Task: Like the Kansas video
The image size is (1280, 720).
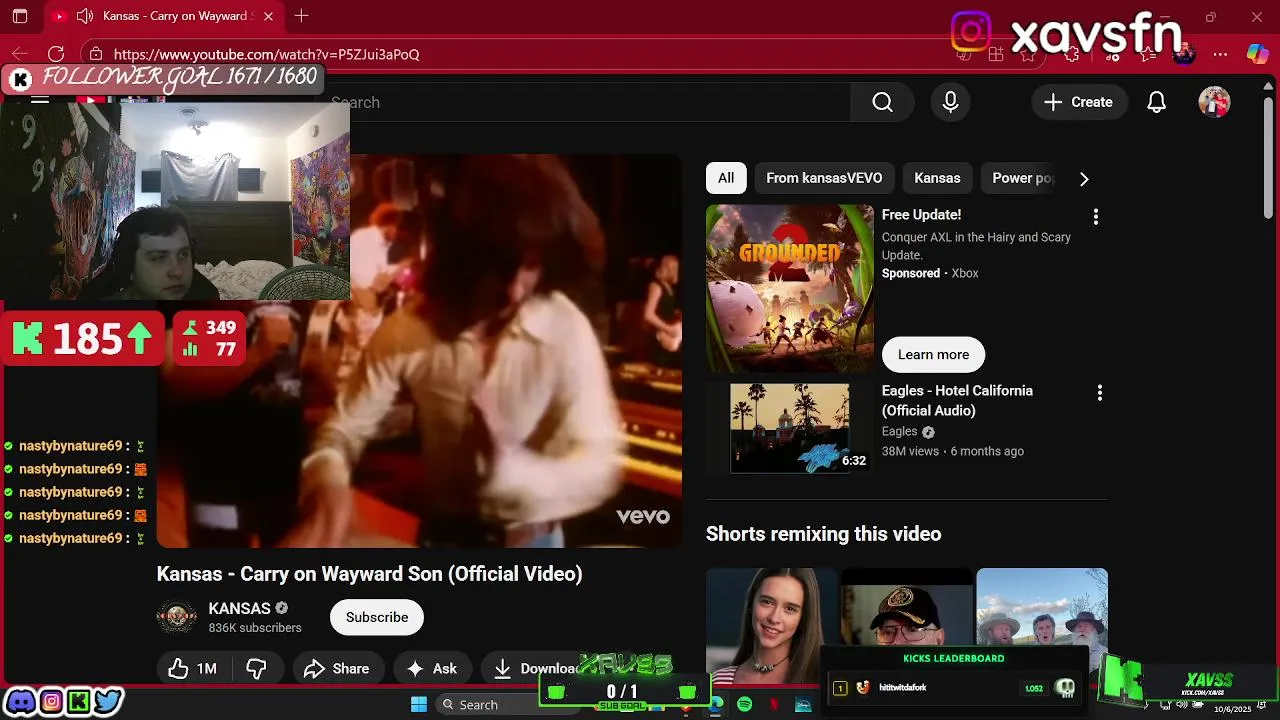Action: pyautogui.click(x=193, y=669)
